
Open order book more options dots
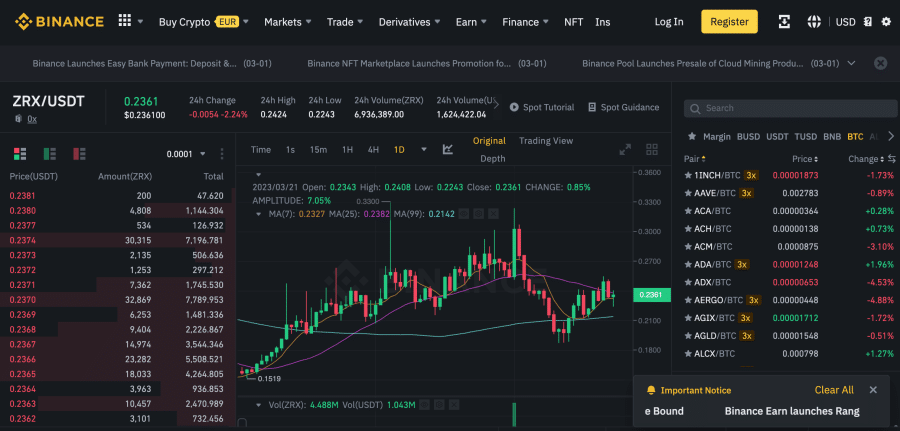point(222,154)
